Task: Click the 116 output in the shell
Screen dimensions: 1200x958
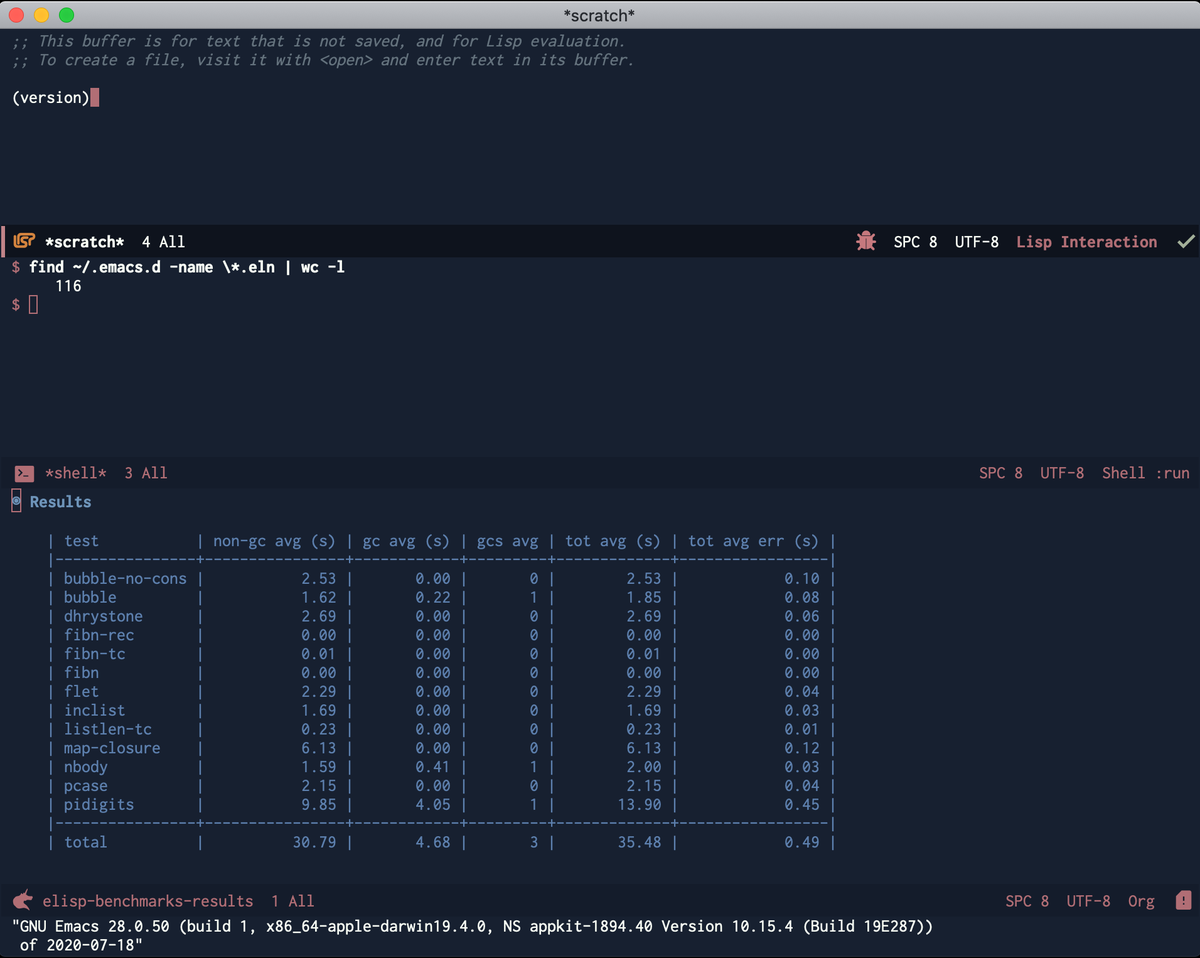Action: pos(68,286)
